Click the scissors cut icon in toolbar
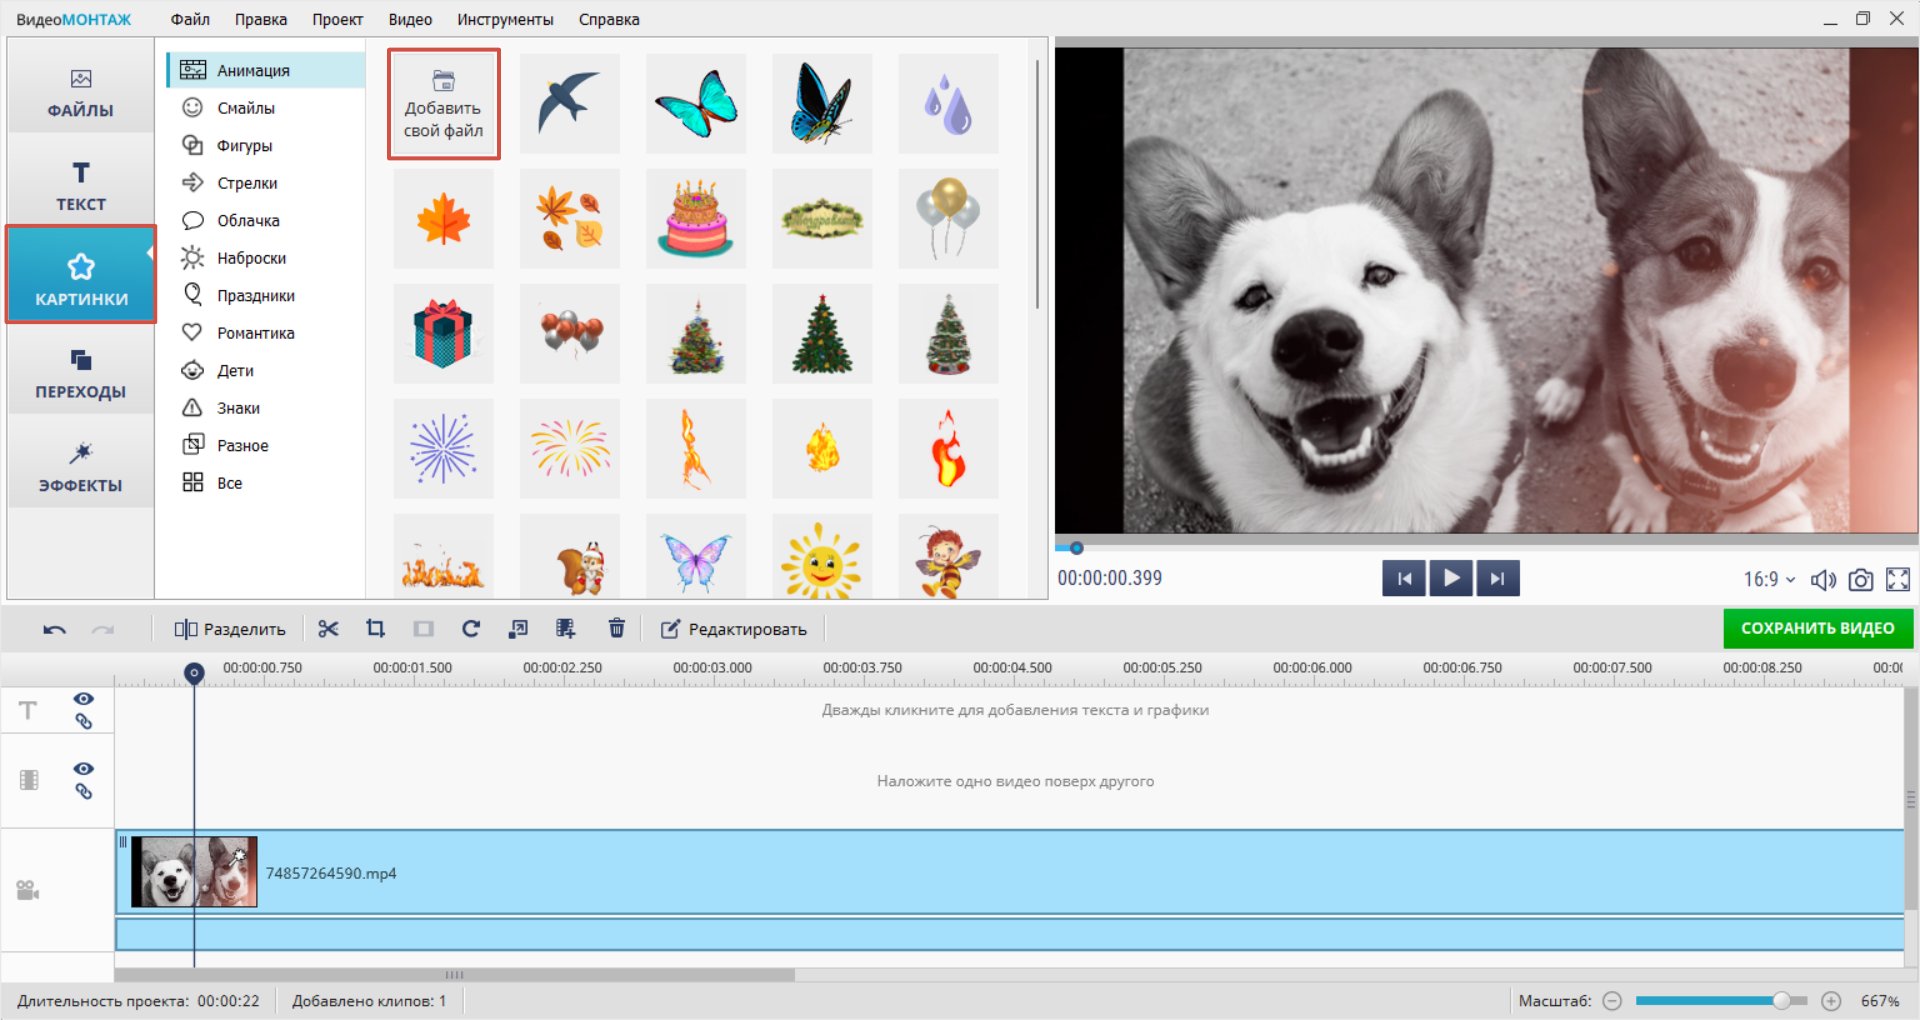The image size is (1920, 1020). pyautogui.click(x=328, y=629)
